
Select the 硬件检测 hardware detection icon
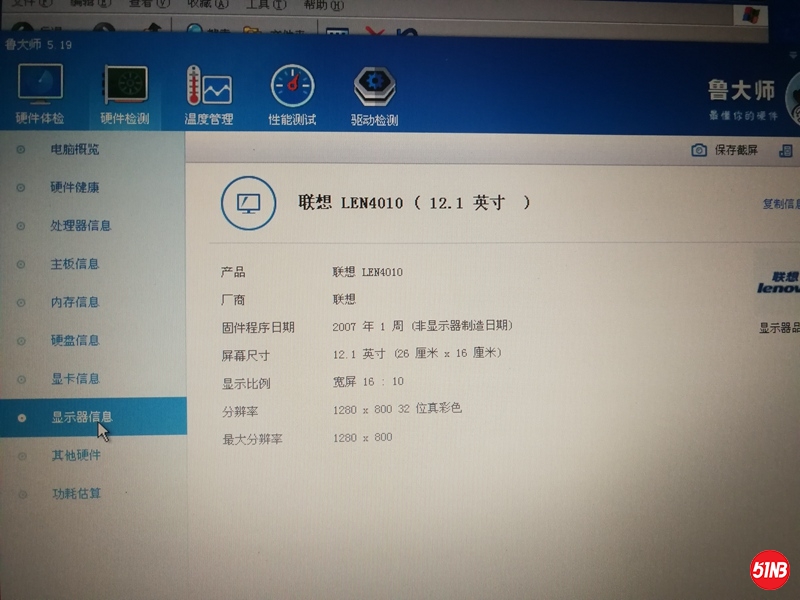[125, 90]
